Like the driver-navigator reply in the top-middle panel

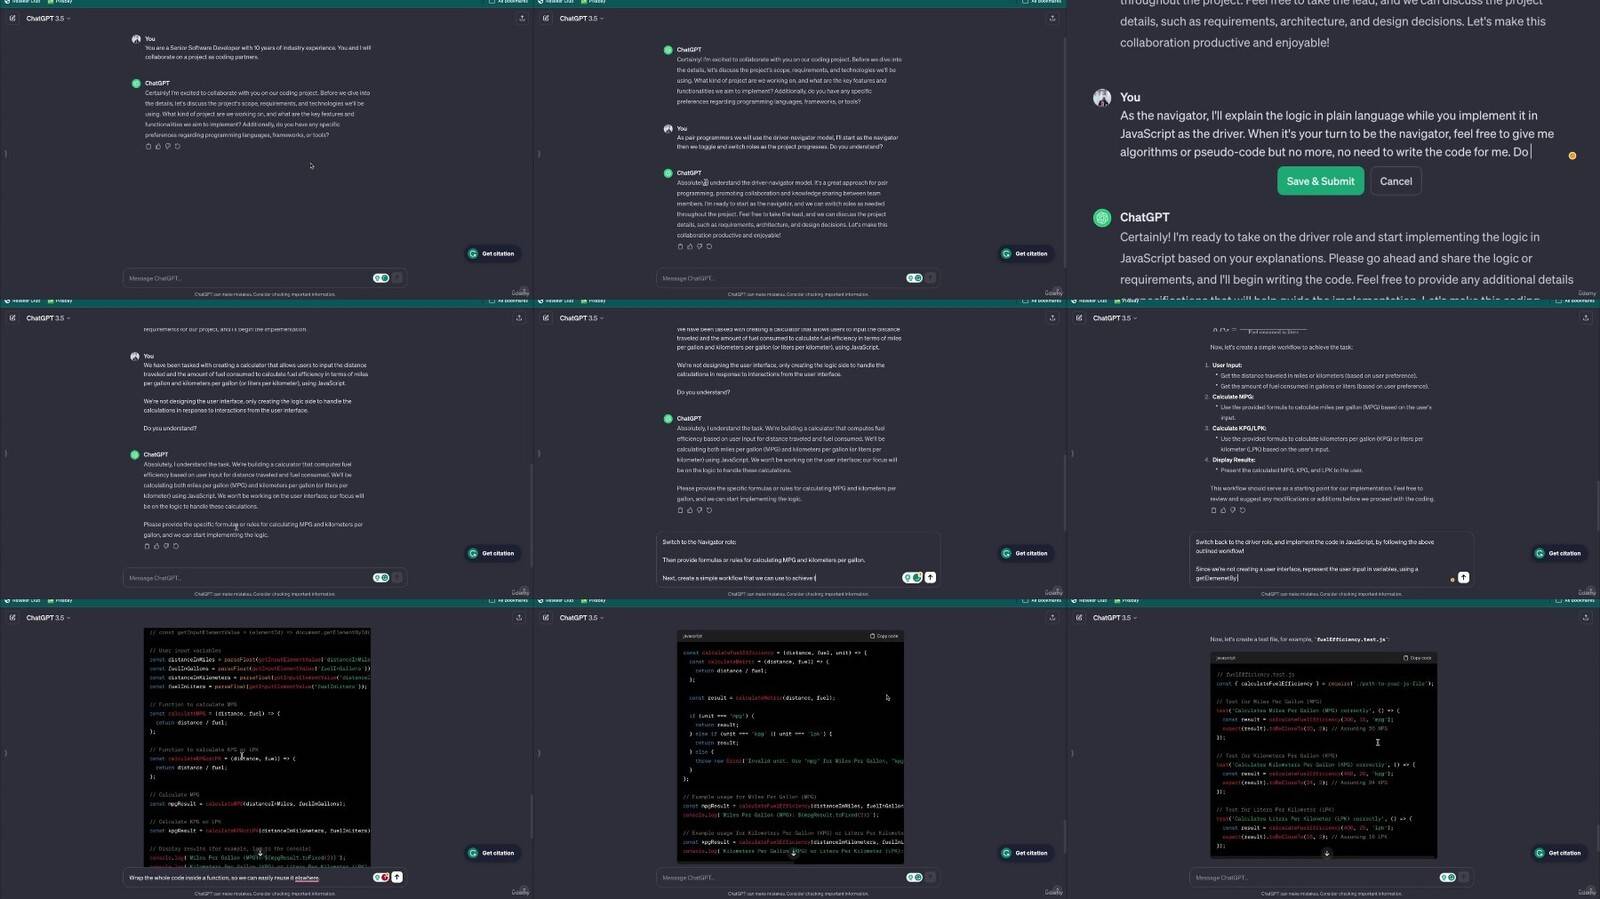[x=690, y=246]
